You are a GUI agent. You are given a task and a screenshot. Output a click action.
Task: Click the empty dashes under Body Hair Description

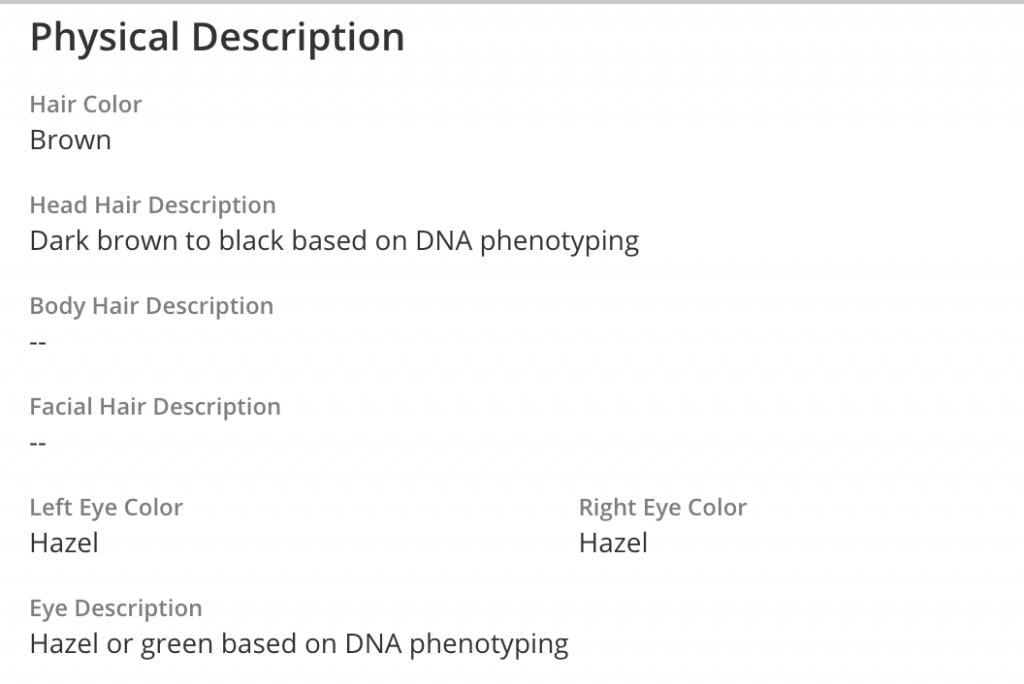(39, 342)
